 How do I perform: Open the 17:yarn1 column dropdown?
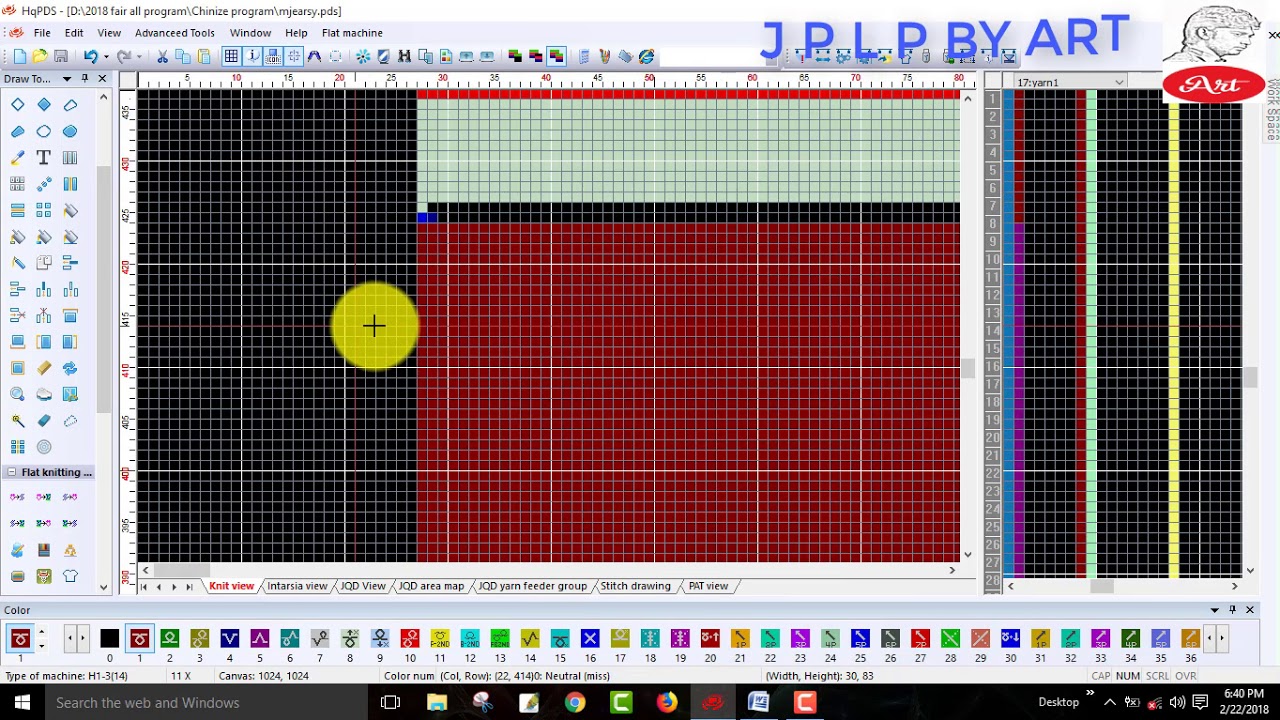click(x=1119, y=82)
